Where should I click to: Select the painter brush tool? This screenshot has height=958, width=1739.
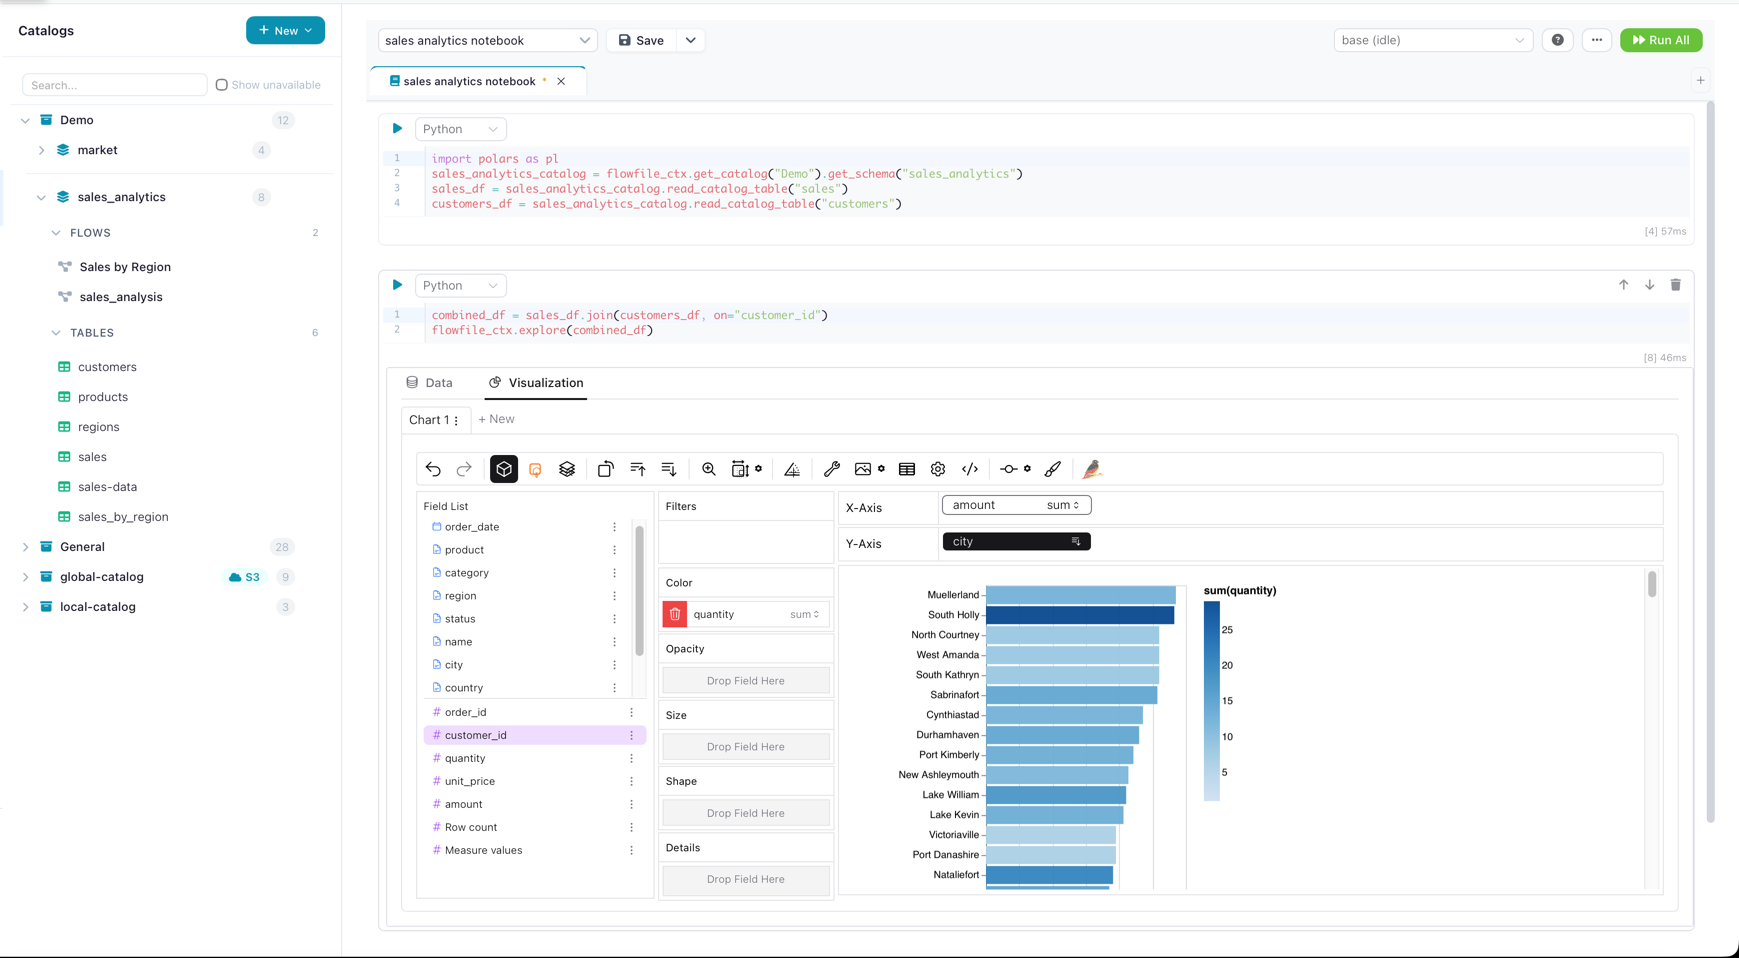(x=1053, y=469)
